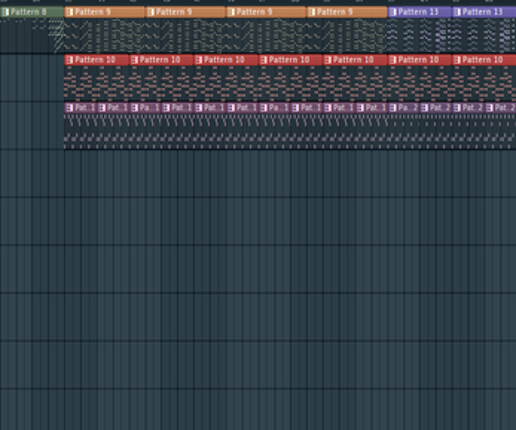Open the first Pattern 10 clip menu icon
Screen dimensions: 516x430
pos(70,60)
